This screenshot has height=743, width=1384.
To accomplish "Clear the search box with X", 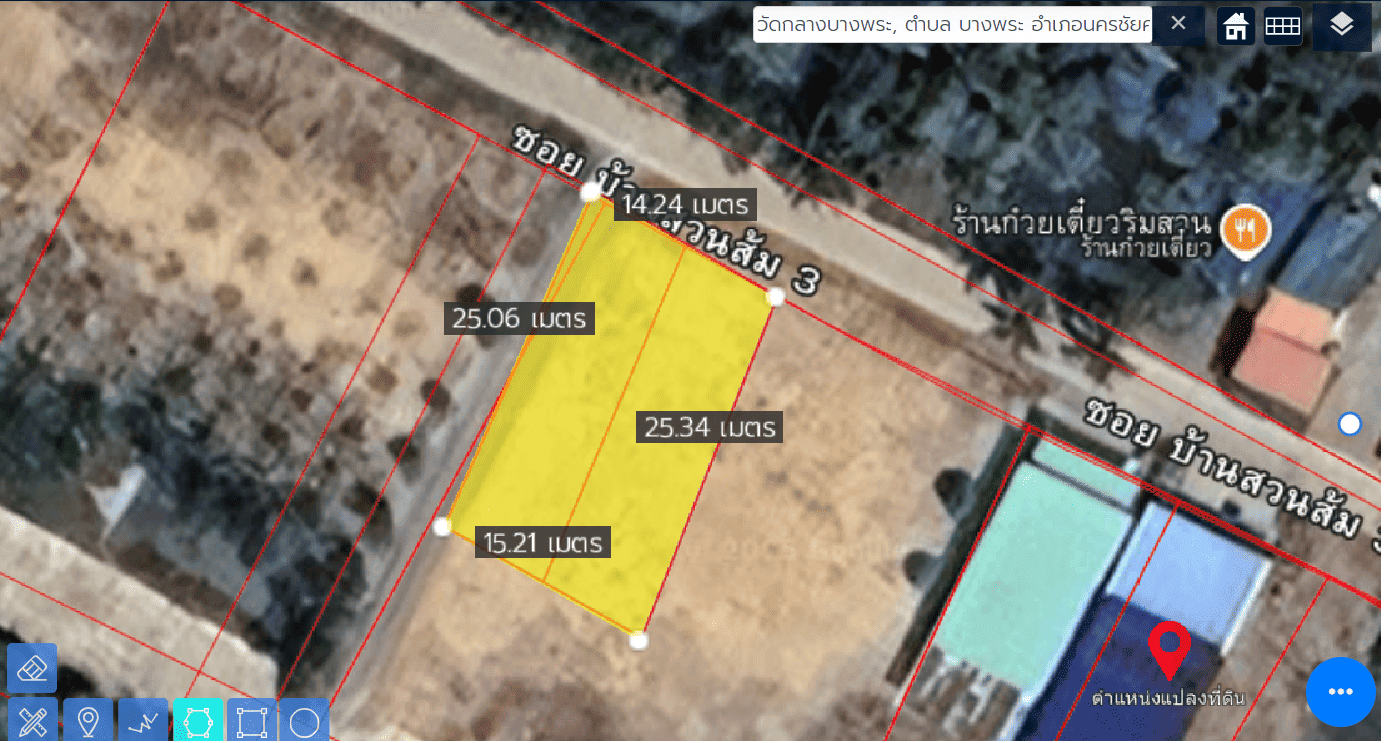I will click(x=1178, y=24).
